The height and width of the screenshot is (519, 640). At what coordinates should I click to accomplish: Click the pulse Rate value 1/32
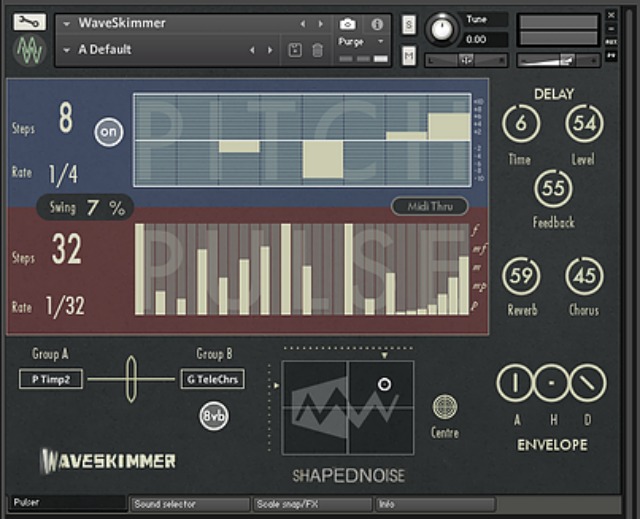(65, 306)
